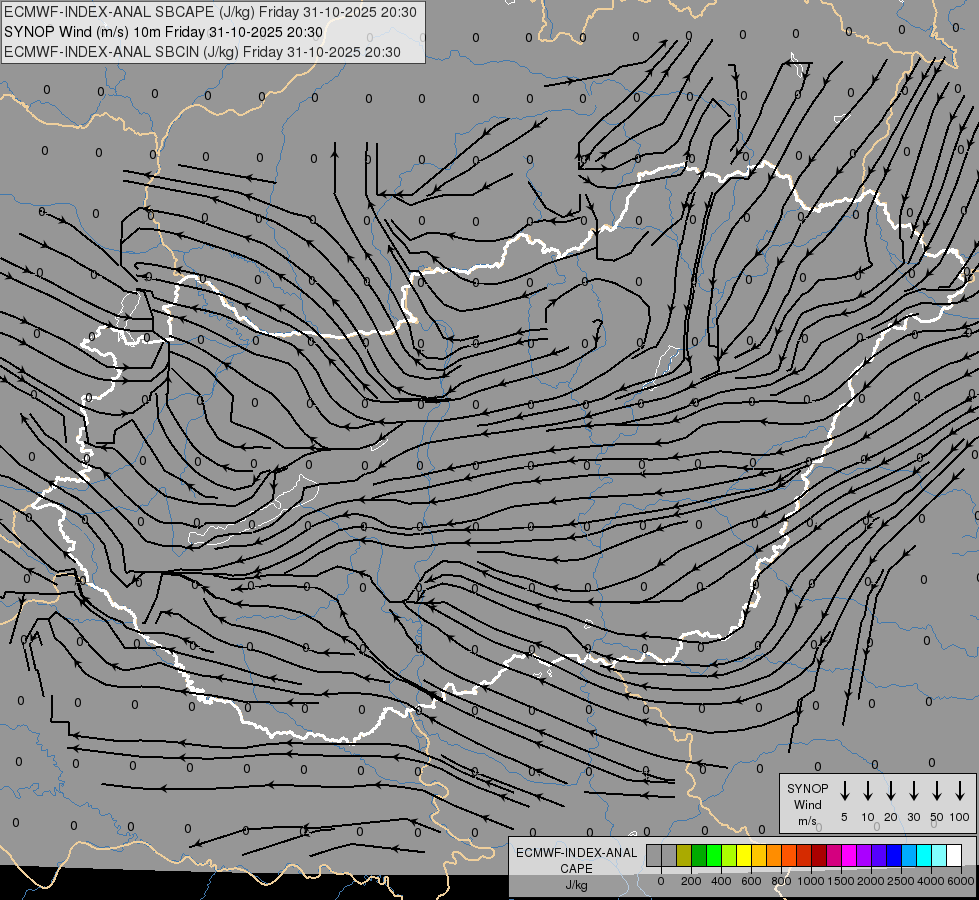Click the 100 m/s wind legend arrow
Screen dimensions: 979x900
pos(960,791)
